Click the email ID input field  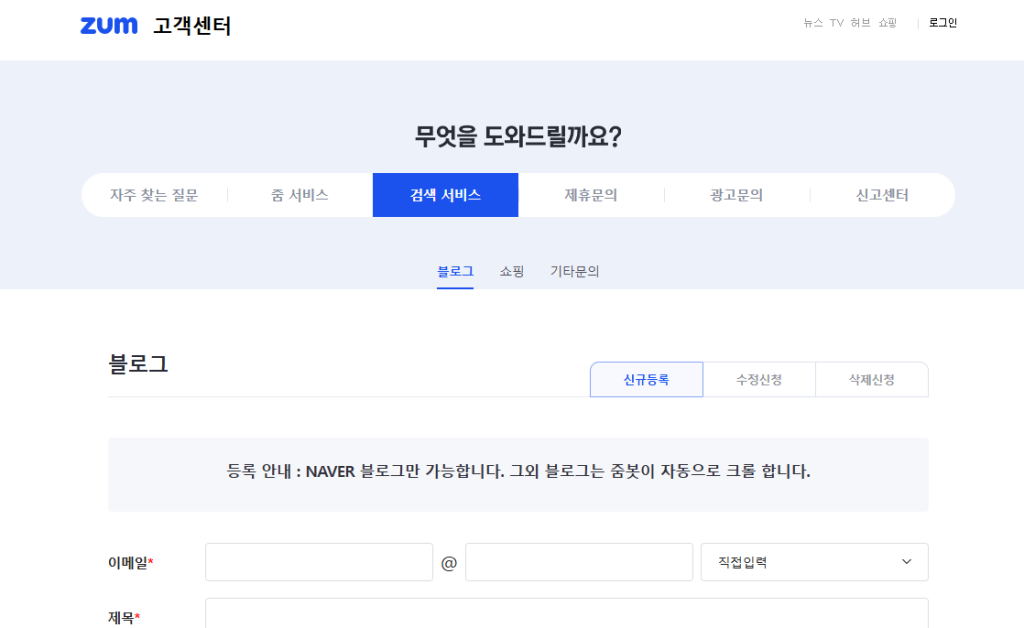click(319, 562)
